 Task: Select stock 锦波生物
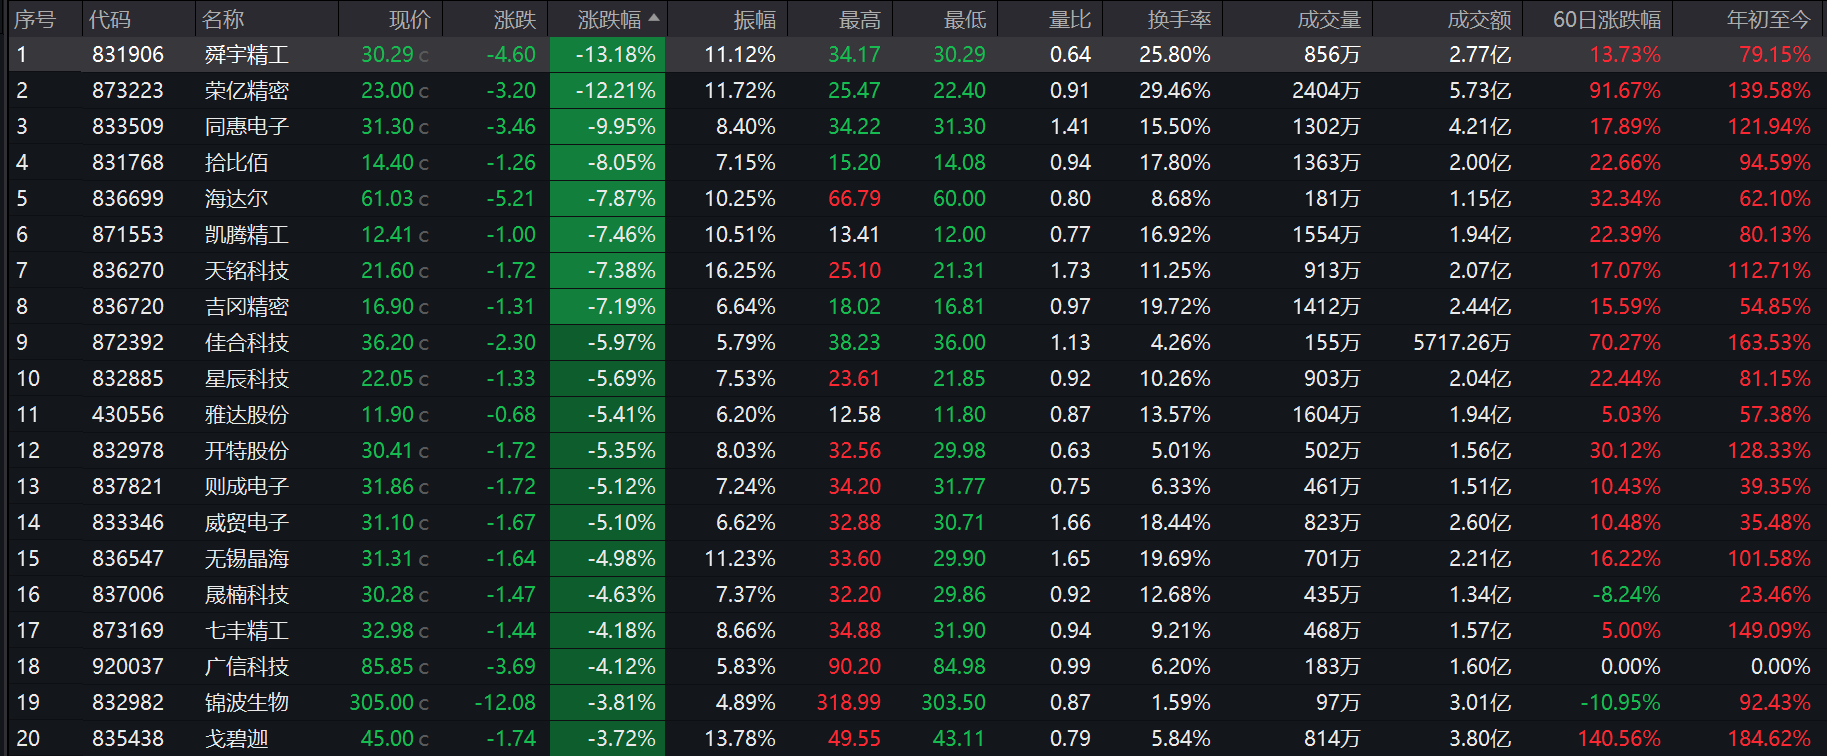click(x=247, y=703)
